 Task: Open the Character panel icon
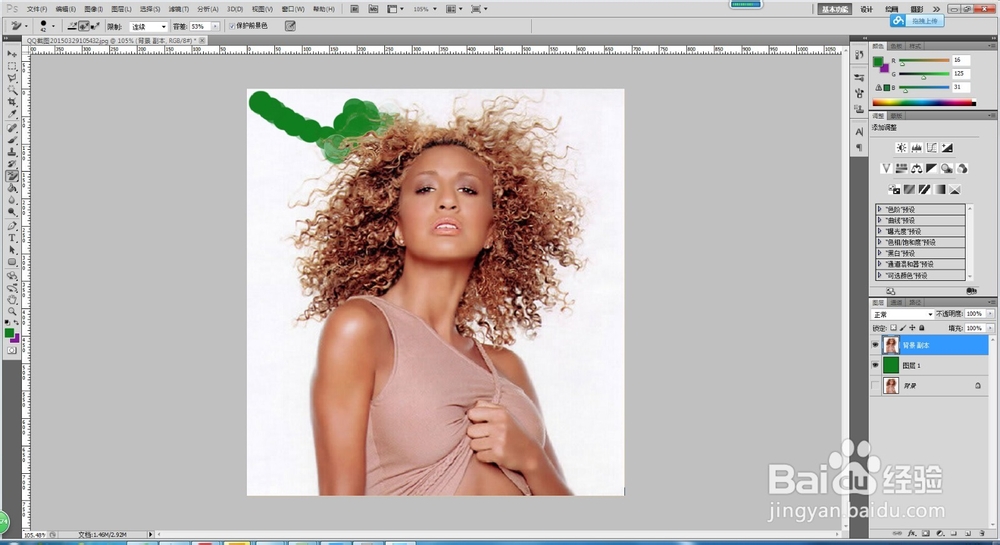pos(859,132)
